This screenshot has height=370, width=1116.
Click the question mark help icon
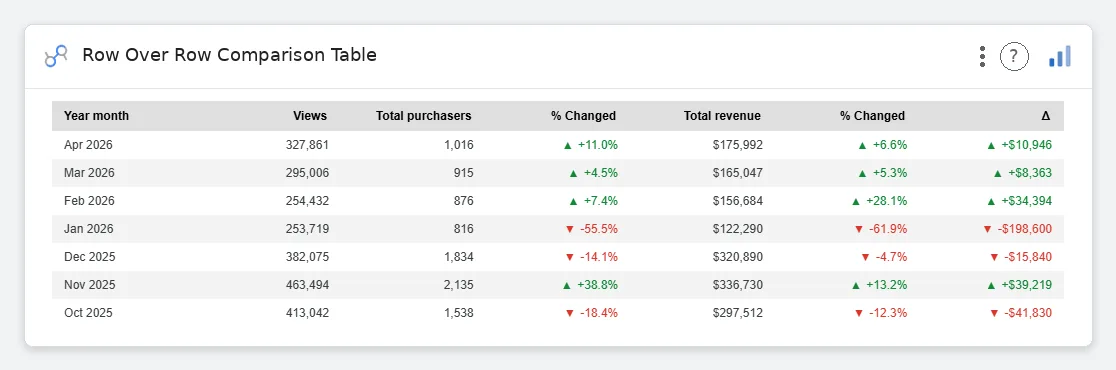(x=1014, y=56)
